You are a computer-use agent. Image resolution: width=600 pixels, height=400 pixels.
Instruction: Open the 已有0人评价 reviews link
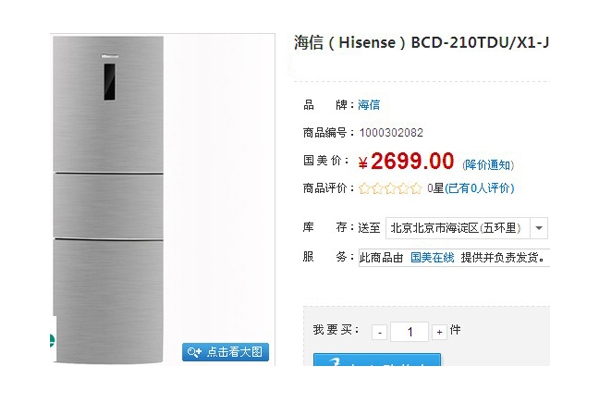point(479,188)
